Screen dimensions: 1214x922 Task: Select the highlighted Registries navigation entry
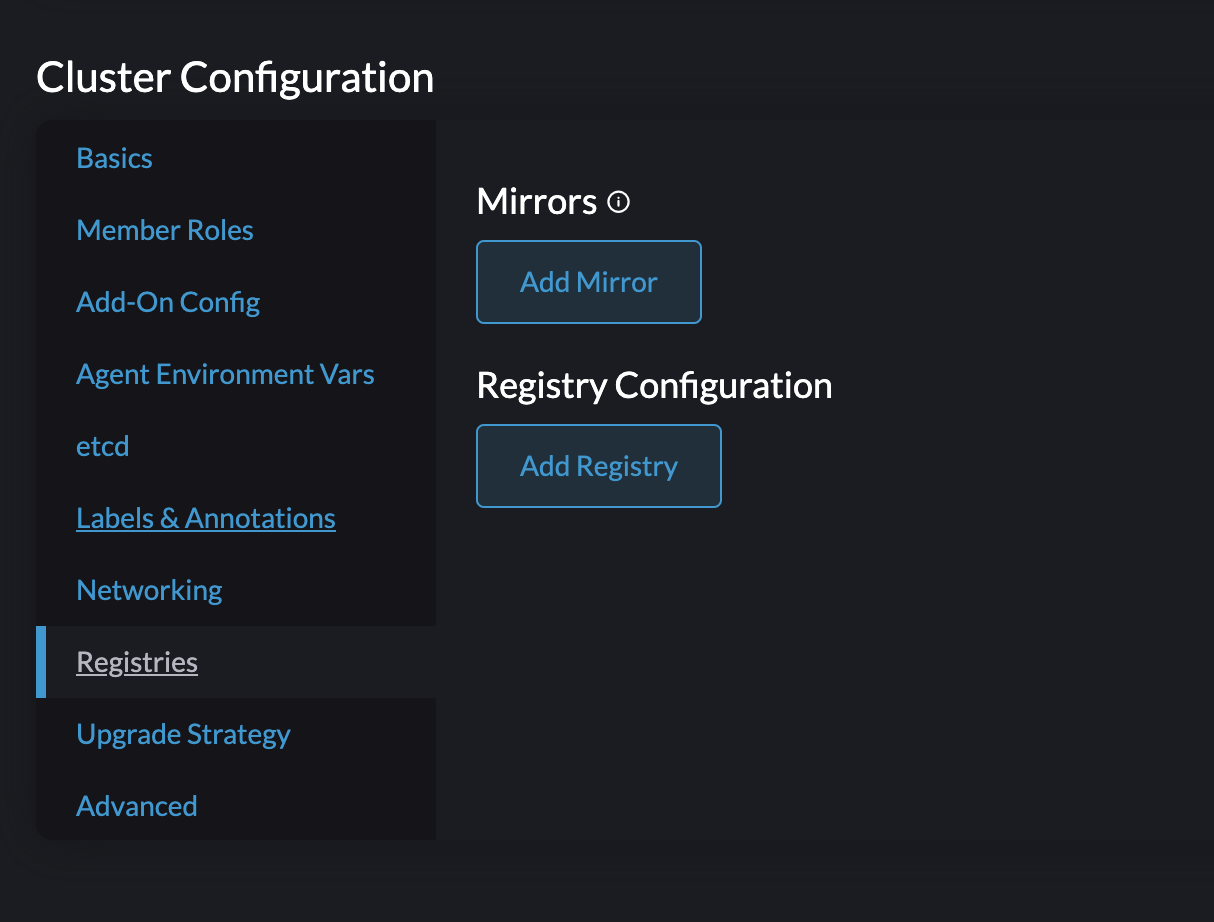137,661
